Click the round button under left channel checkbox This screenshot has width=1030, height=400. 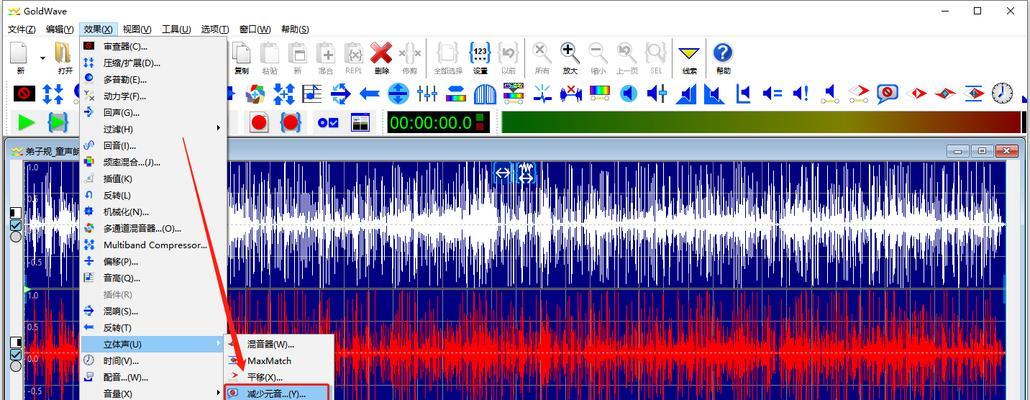click(x=16, y=236)
